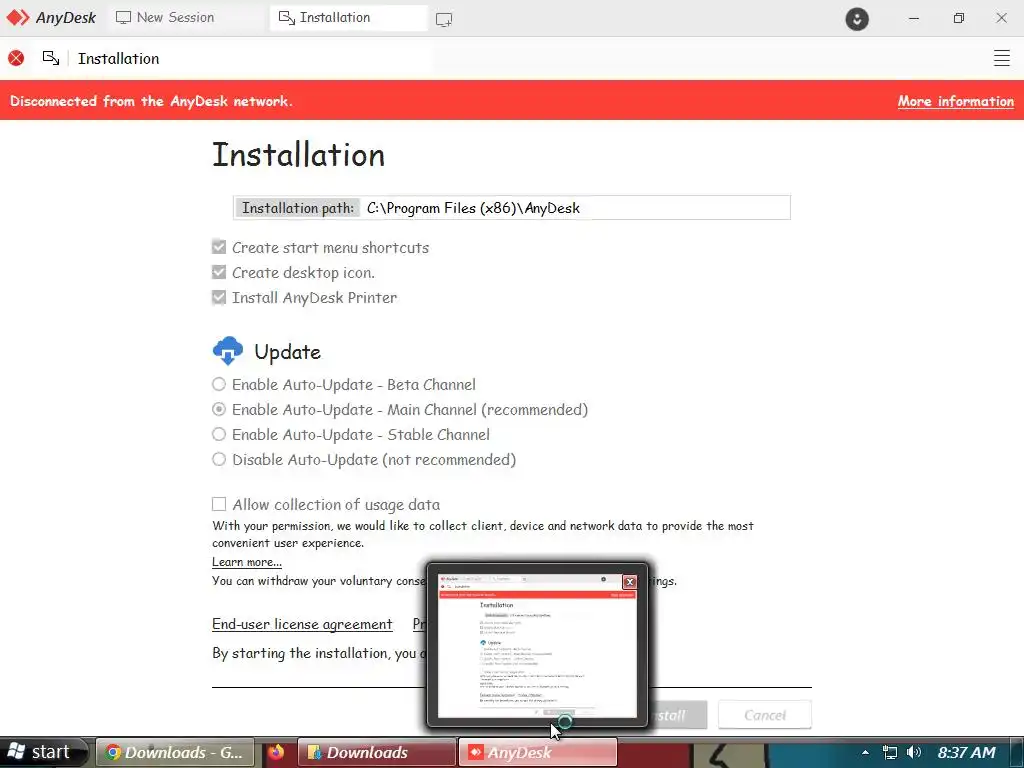1024x768 pixels.
Task: Click the Cancel button
Action: point(765,715)
